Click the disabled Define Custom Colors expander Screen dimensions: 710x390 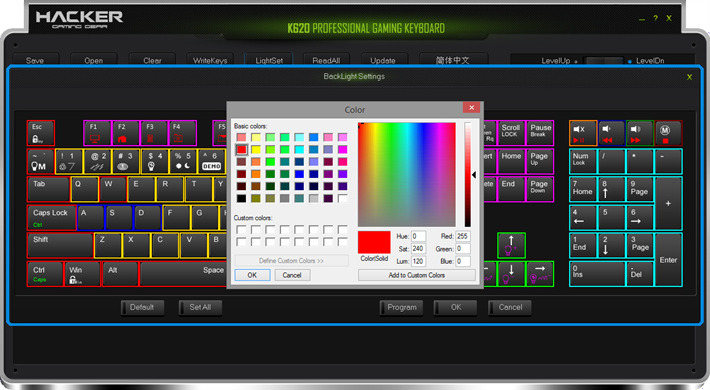pos(291,261)
